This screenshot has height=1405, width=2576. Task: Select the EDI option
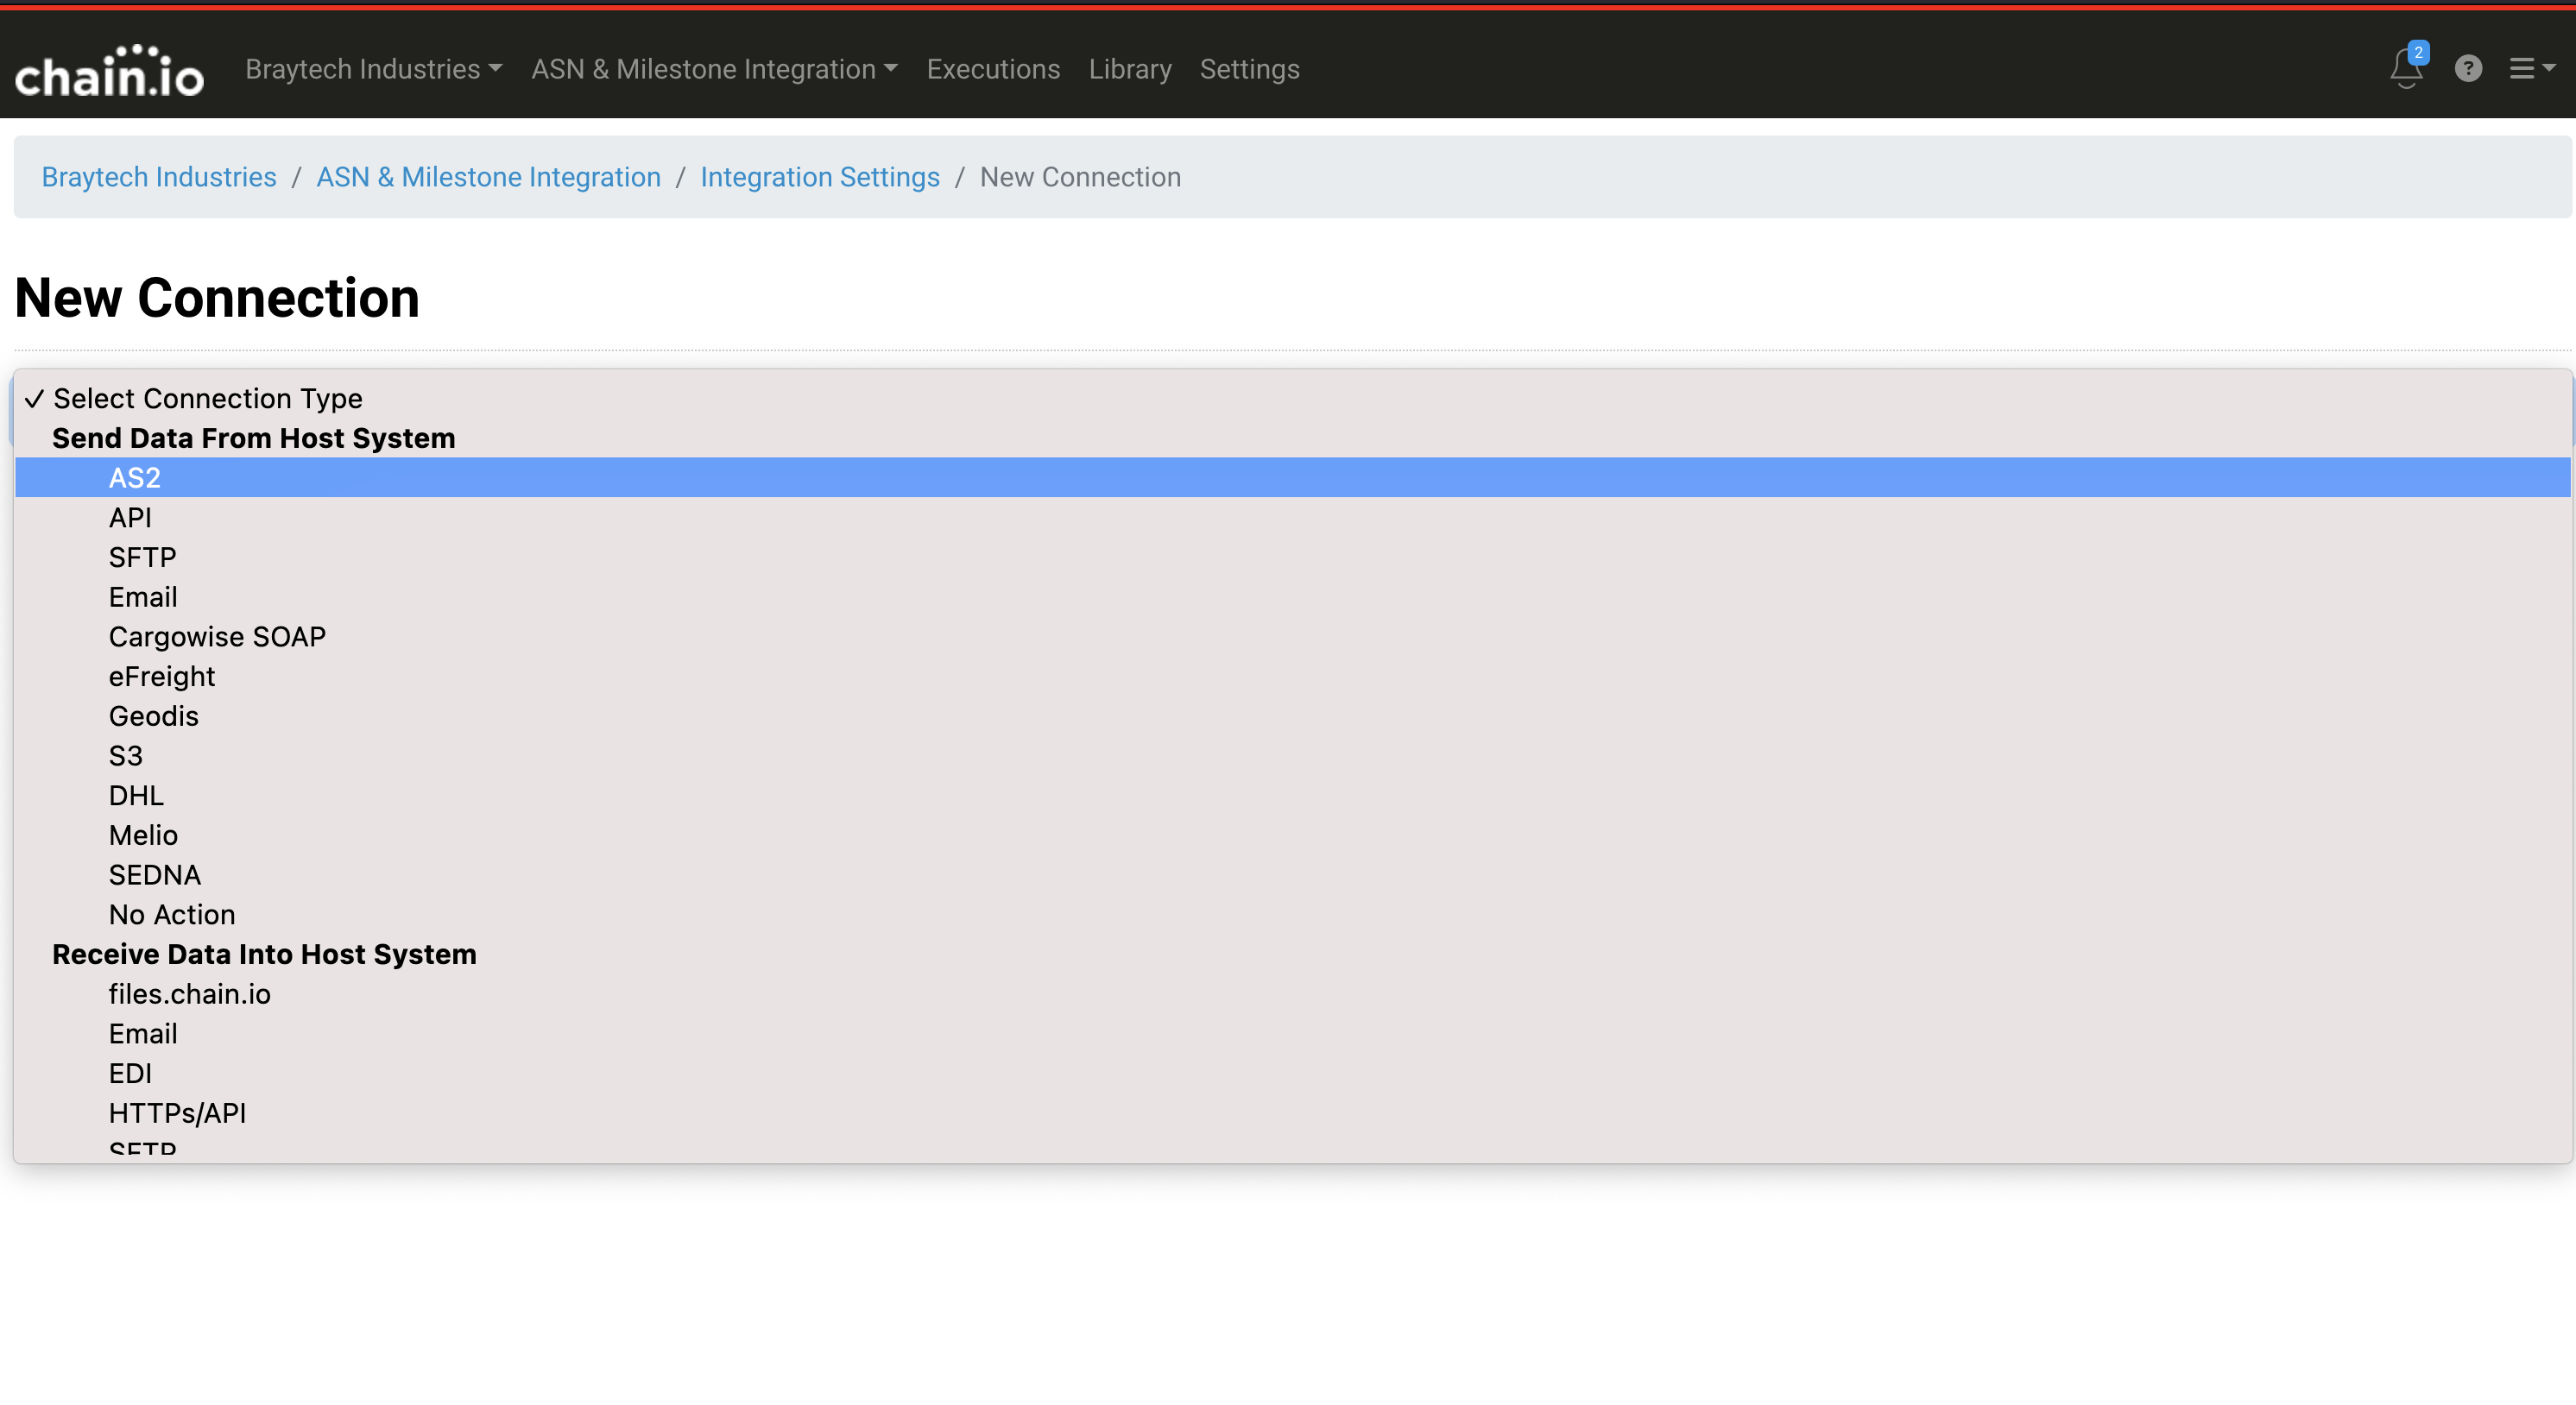(1292, 1074)
